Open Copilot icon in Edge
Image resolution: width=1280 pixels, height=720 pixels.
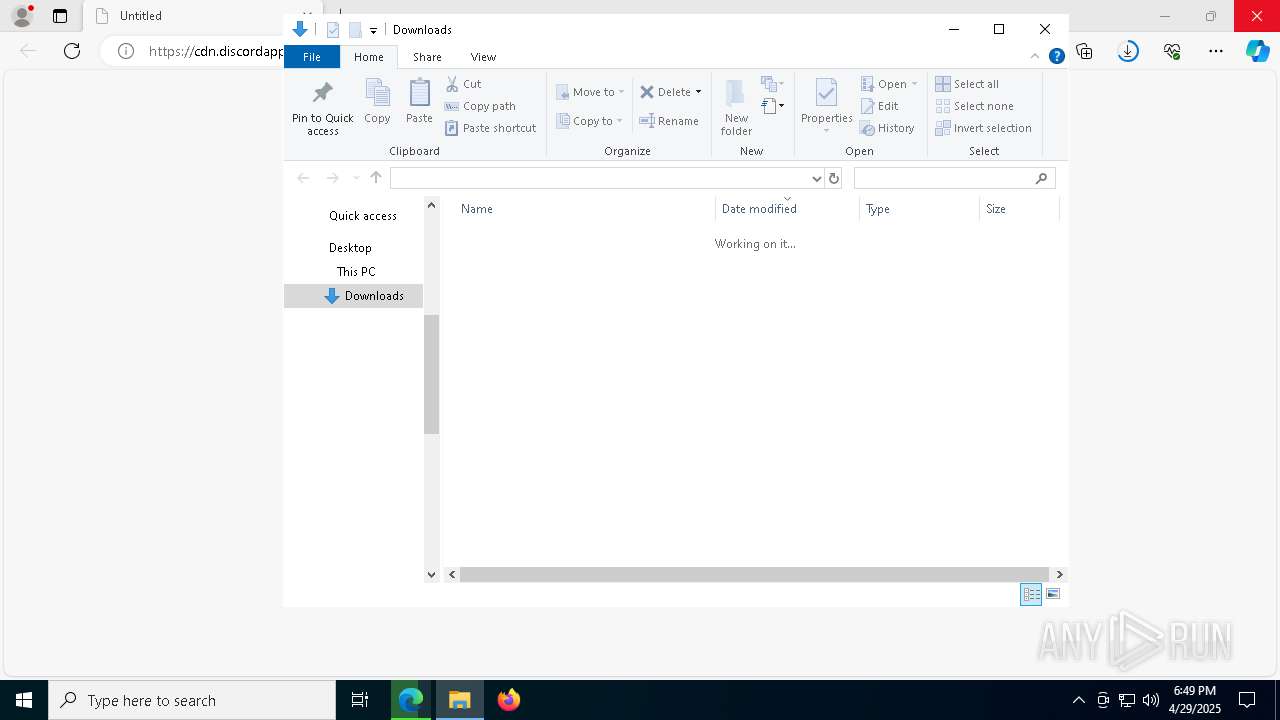[x=1258, y=51]
